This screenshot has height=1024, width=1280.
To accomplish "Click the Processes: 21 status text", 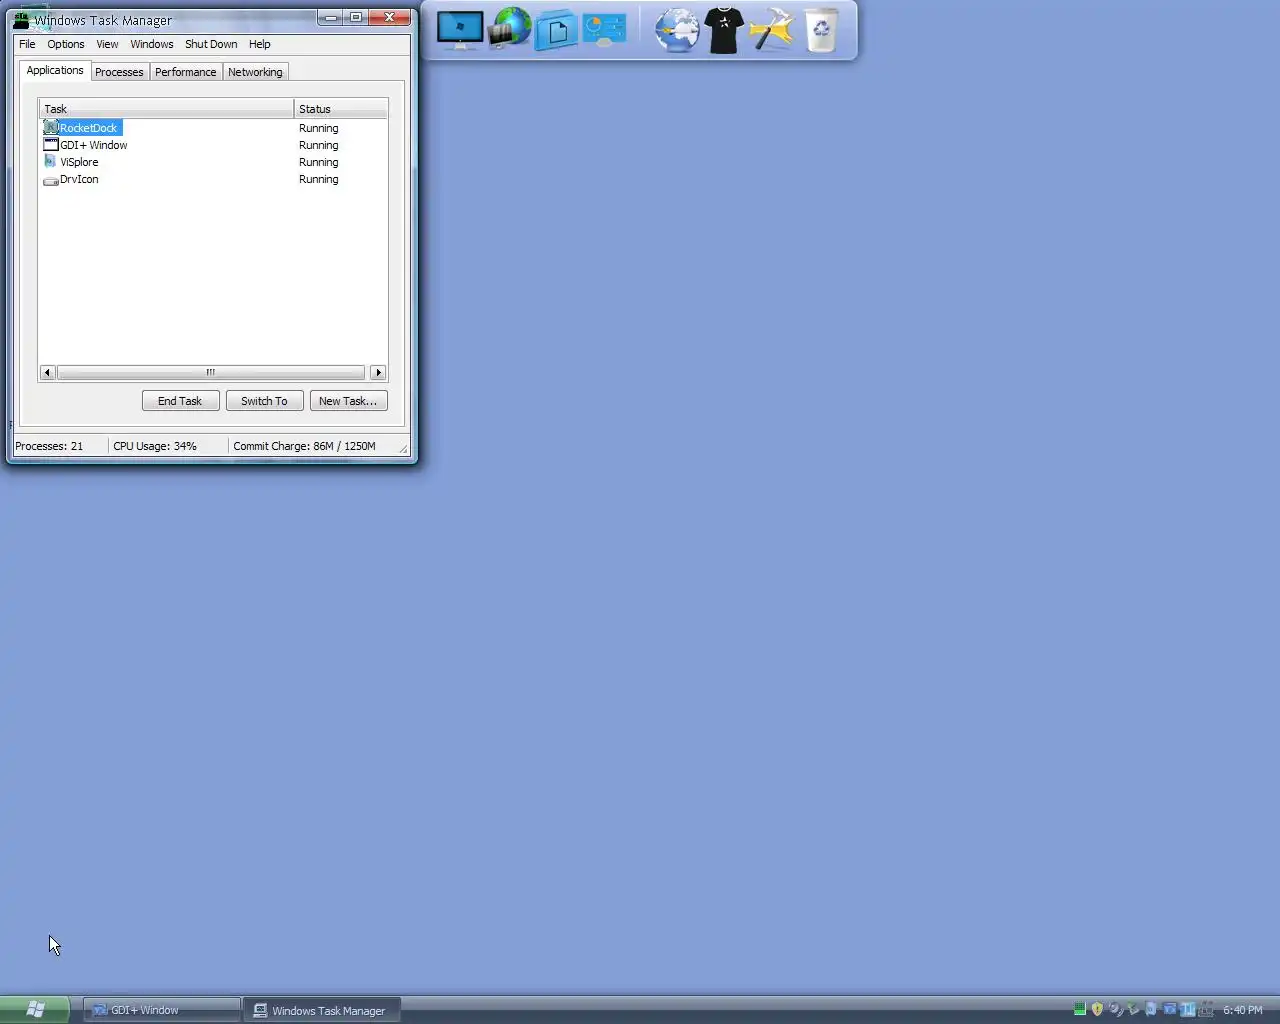I will (49, 446).
